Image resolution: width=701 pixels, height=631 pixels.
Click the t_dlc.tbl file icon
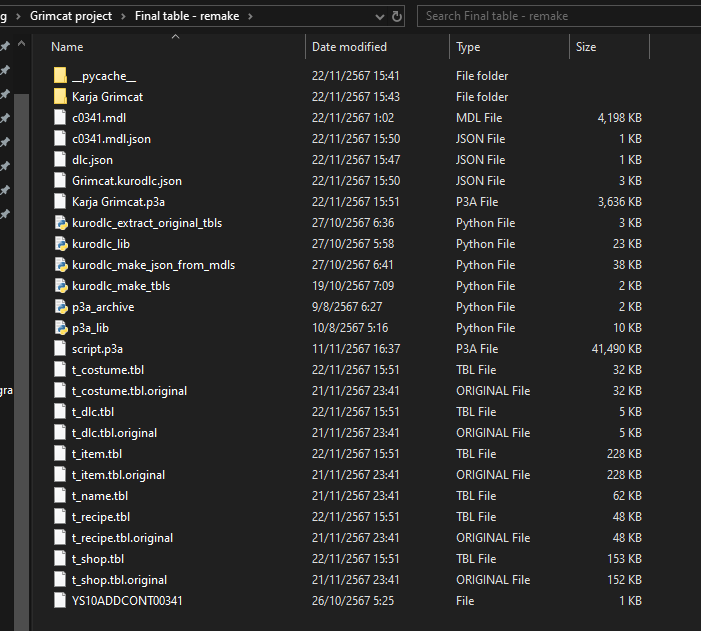(60, 412)
